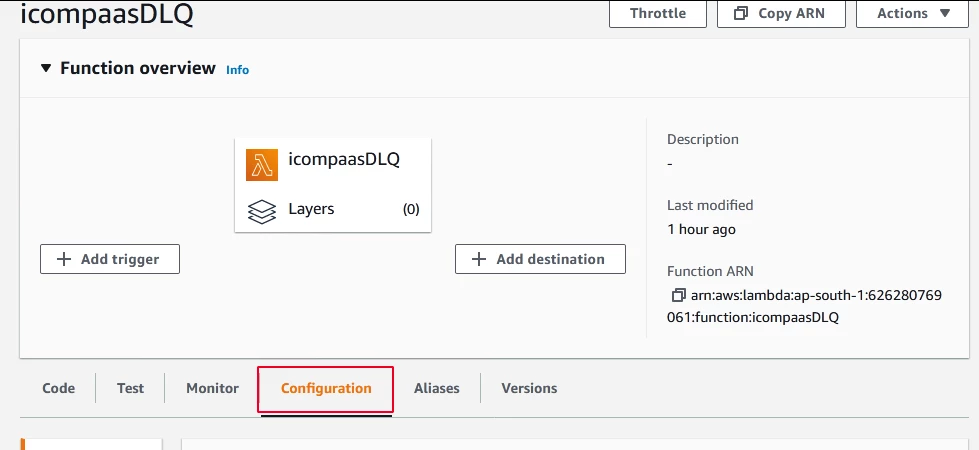Open the Monitor tab
Viewport: 979px width, 450px height.
point(212,388)
